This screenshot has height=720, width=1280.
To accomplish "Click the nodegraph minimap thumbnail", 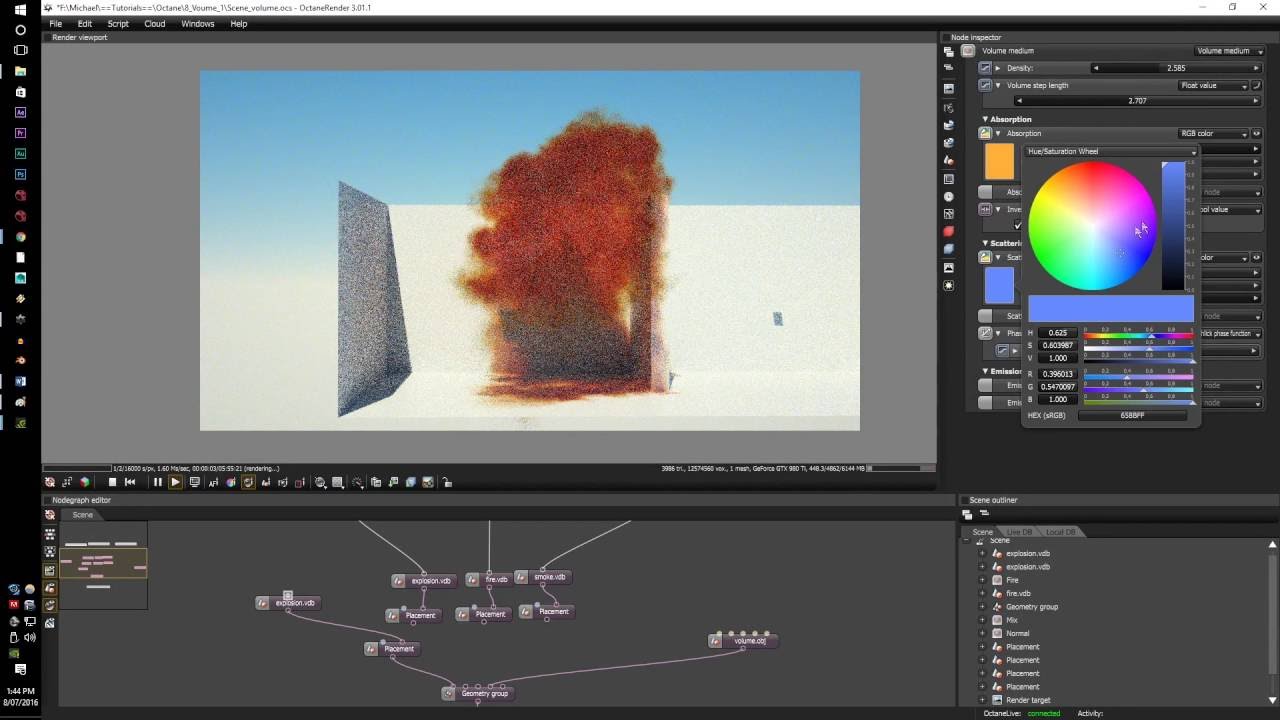I will (x=103, y=565).
